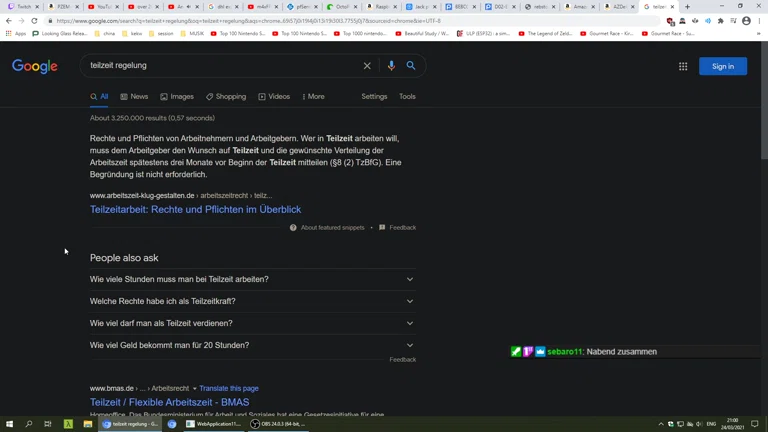Viewport: 768px width, 432px height.
Task: Click the browser forward arrow
Action: coord(21,21)
